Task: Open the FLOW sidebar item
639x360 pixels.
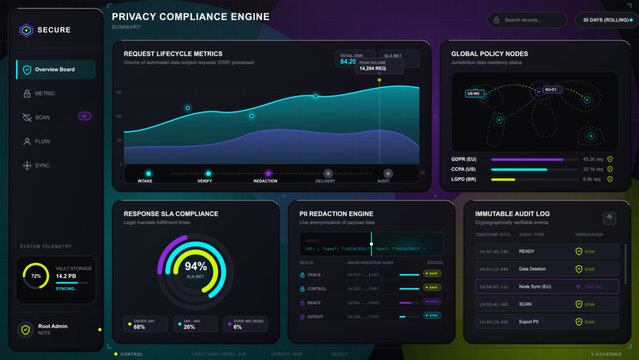Action: click(56, 141)
